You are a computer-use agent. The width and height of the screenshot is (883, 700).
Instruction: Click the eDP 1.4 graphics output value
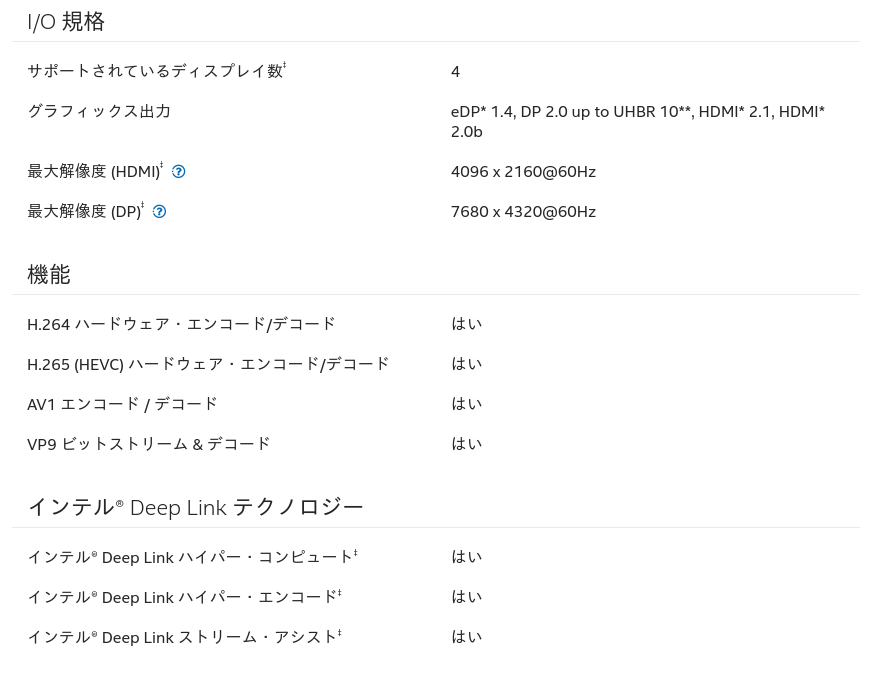(637, 121)
